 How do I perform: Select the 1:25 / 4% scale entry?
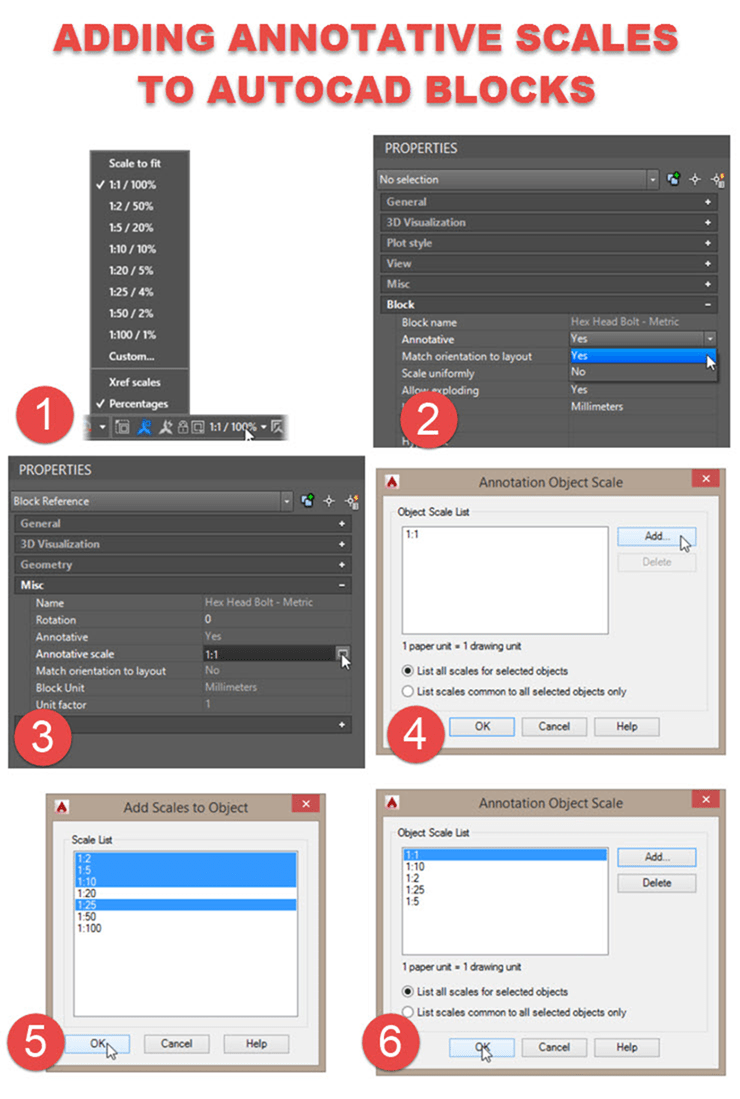131,292
